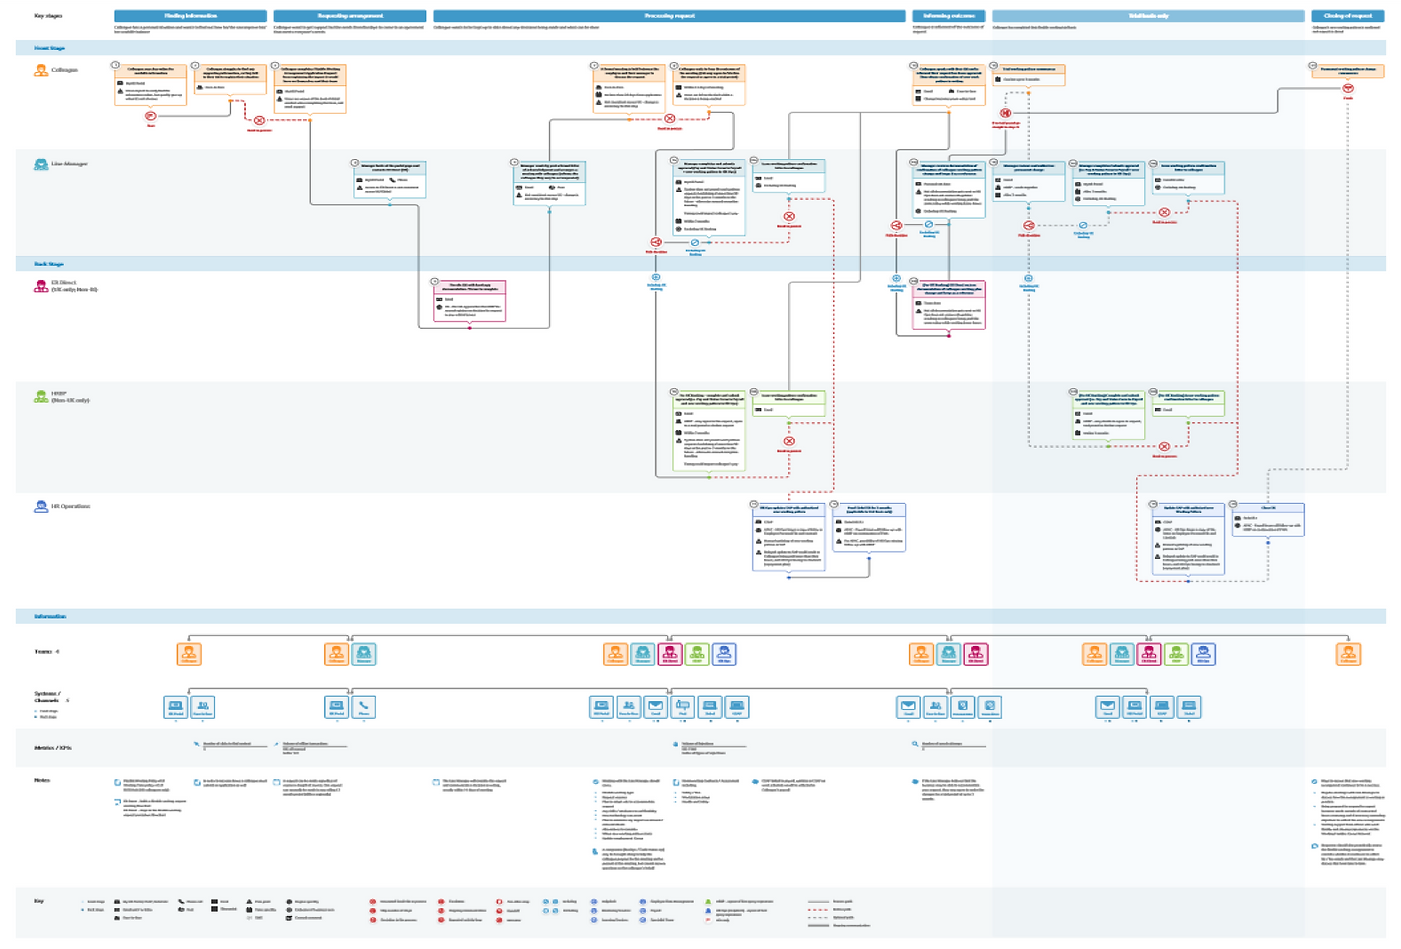Click the HRBP lane label text
The image size is (1401, 949).
[x=70, y=397]
